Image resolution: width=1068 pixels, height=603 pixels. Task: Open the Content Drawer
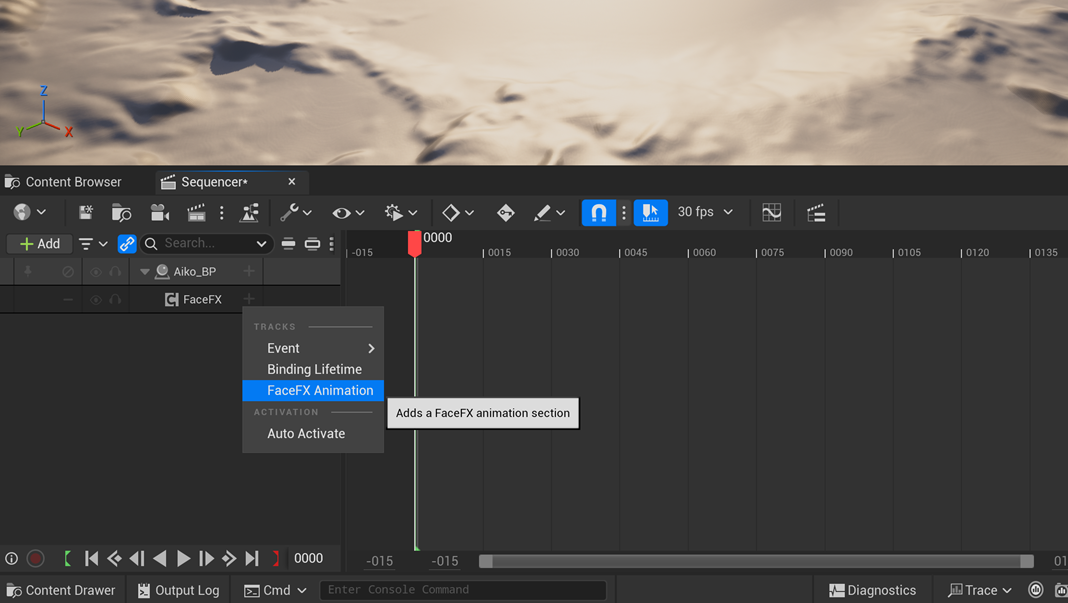[61, 590]
